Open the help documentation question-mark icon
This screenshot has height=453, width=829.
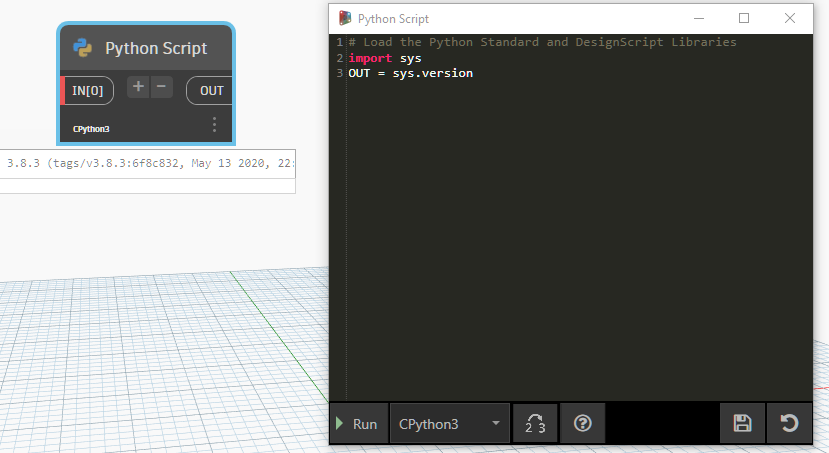[583, 424]
